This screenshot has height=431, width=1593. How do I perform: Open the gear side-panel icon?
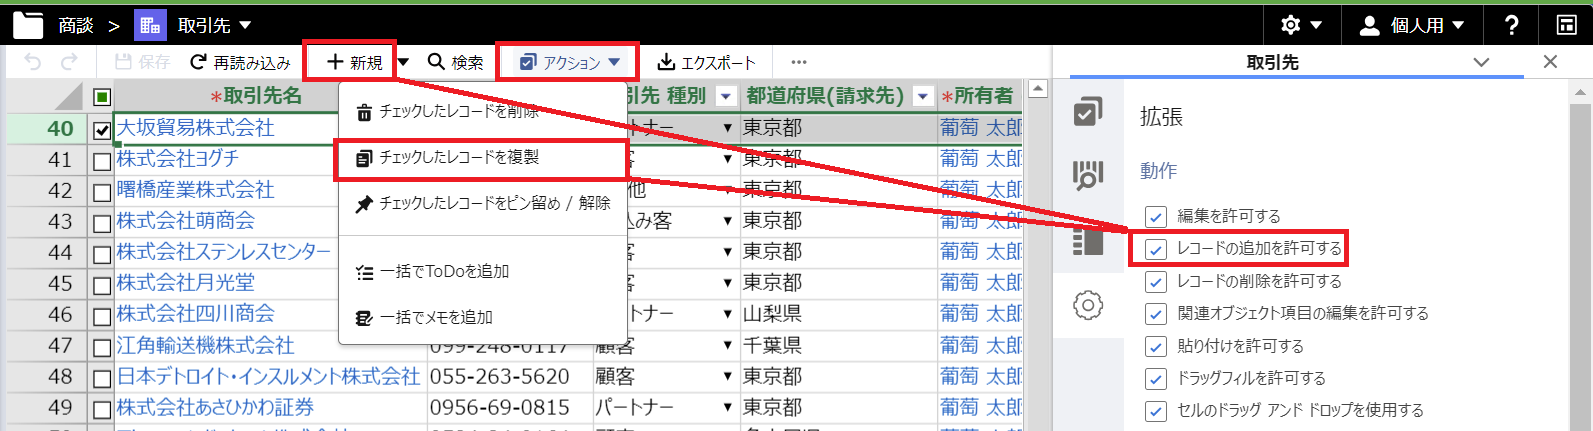[x=1088, y=305]
